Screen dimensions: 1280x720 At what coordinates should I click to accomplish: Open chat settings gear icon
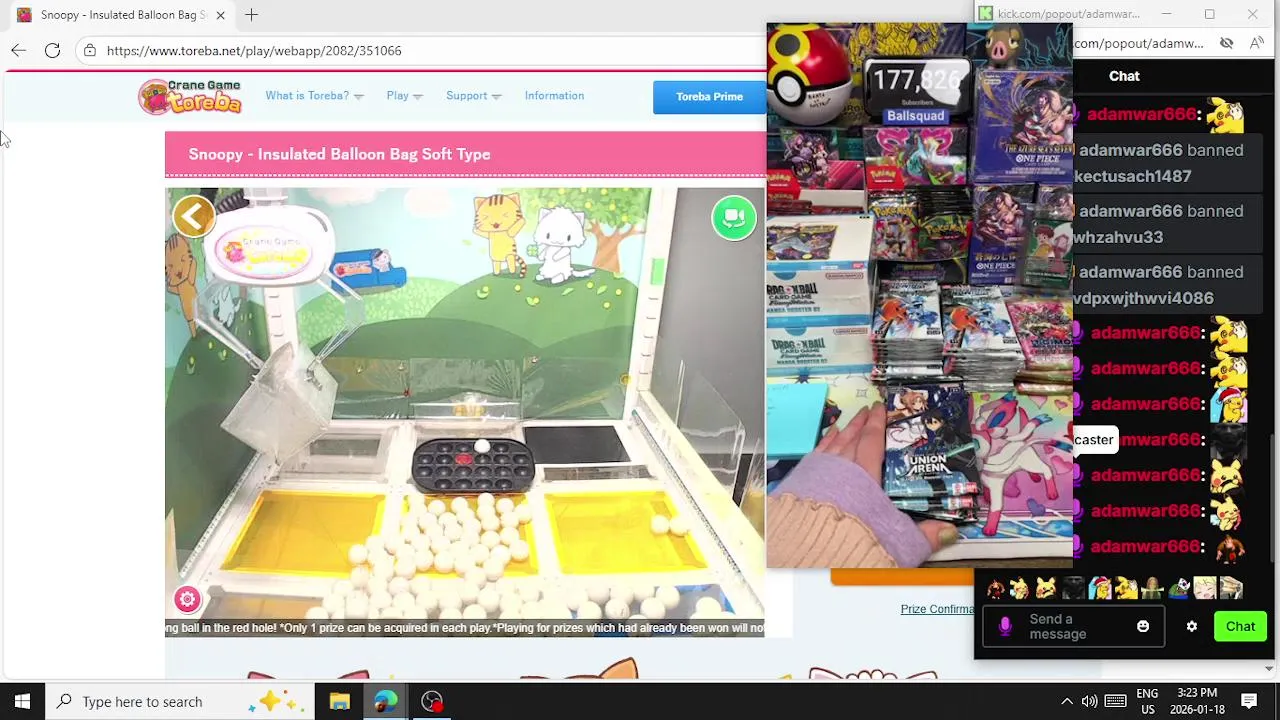pyautogui.click(x=1191, y=627)
